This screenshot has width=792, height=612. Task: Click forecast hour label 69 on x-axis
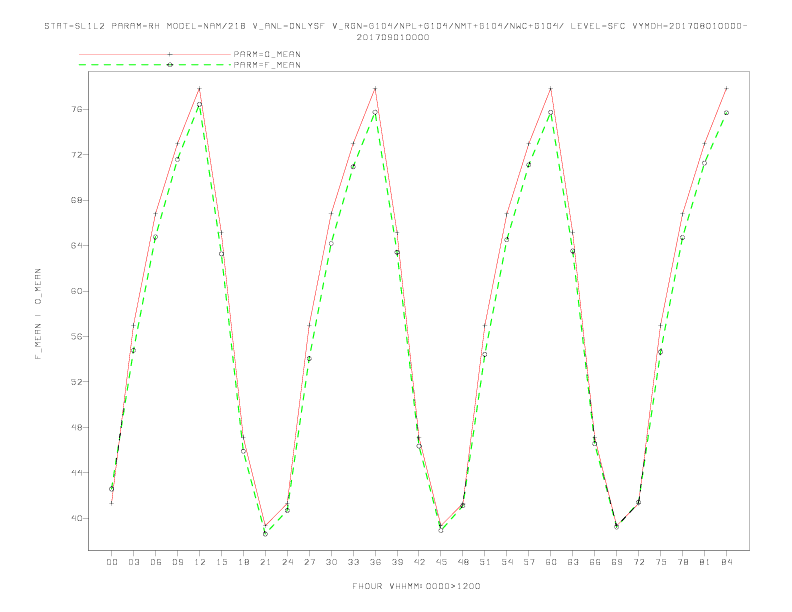617,562
